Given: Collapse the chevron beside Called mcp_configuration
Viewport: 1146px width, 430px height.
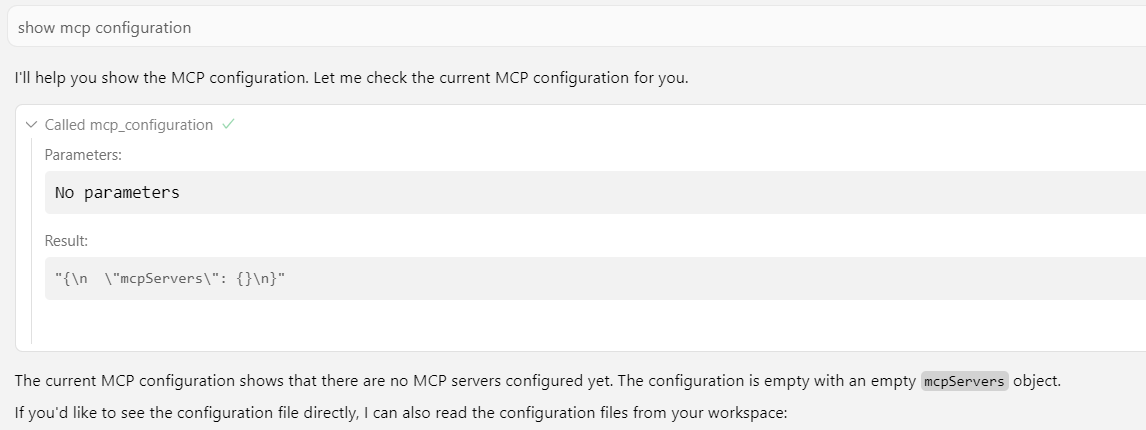Looking at the screenshot, I should pyautogui.click(x=31, y=125).
